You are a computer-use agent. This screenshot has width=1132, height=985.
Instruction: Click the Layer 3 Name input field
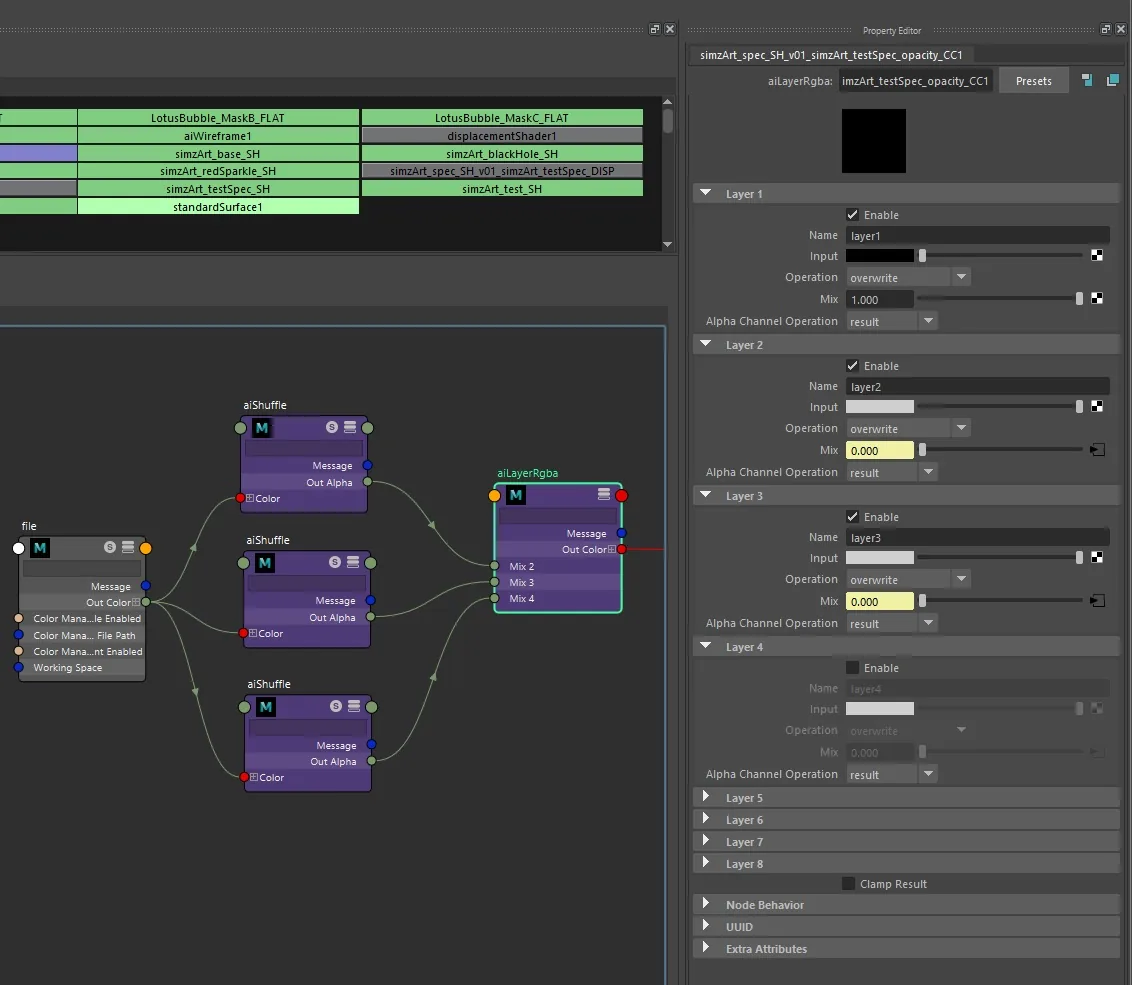point(978,537)
